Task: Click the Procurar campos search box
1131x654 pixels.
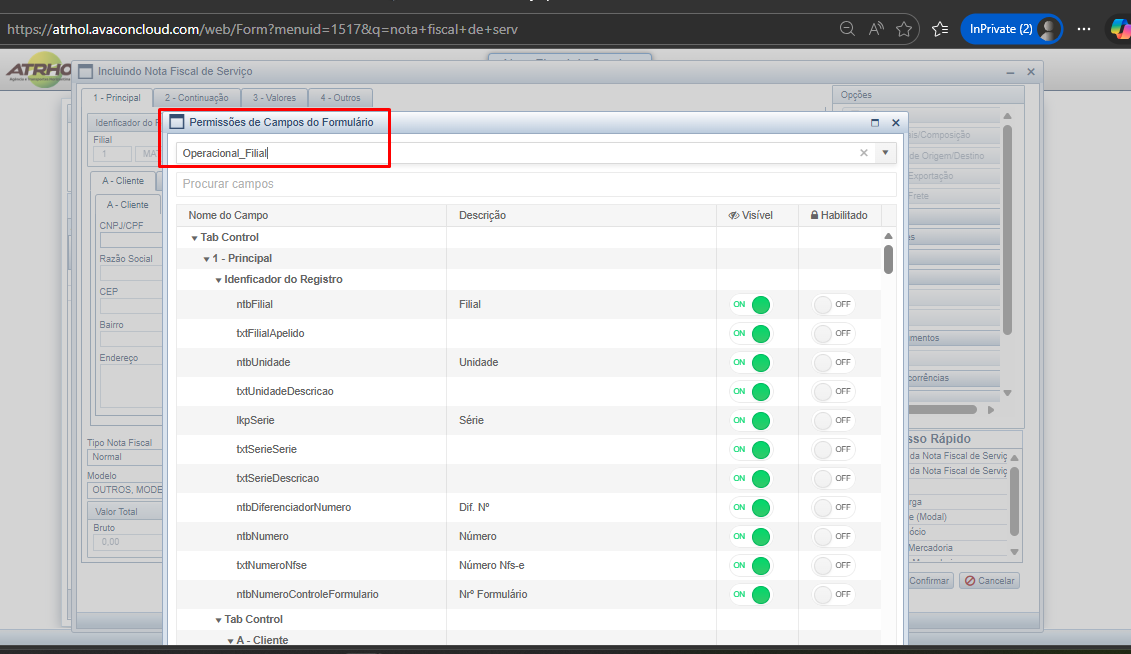Action: tap(536, 184)
